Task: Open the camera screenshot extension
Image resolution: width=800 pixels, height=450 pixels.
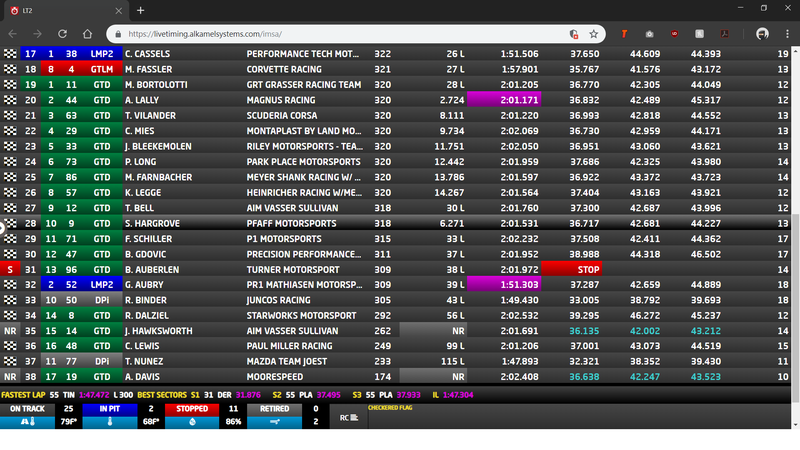Action: pos(649,34)
